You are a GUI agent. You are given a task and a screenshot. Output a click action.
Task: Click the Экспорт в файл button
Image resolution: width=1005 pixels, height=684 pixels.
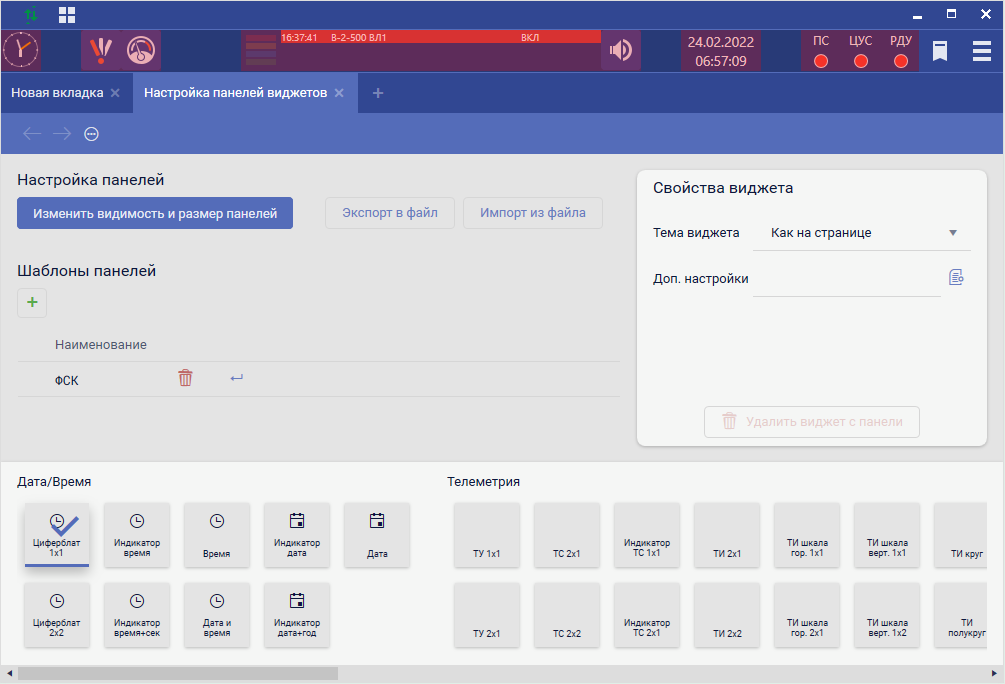[389, 213]
